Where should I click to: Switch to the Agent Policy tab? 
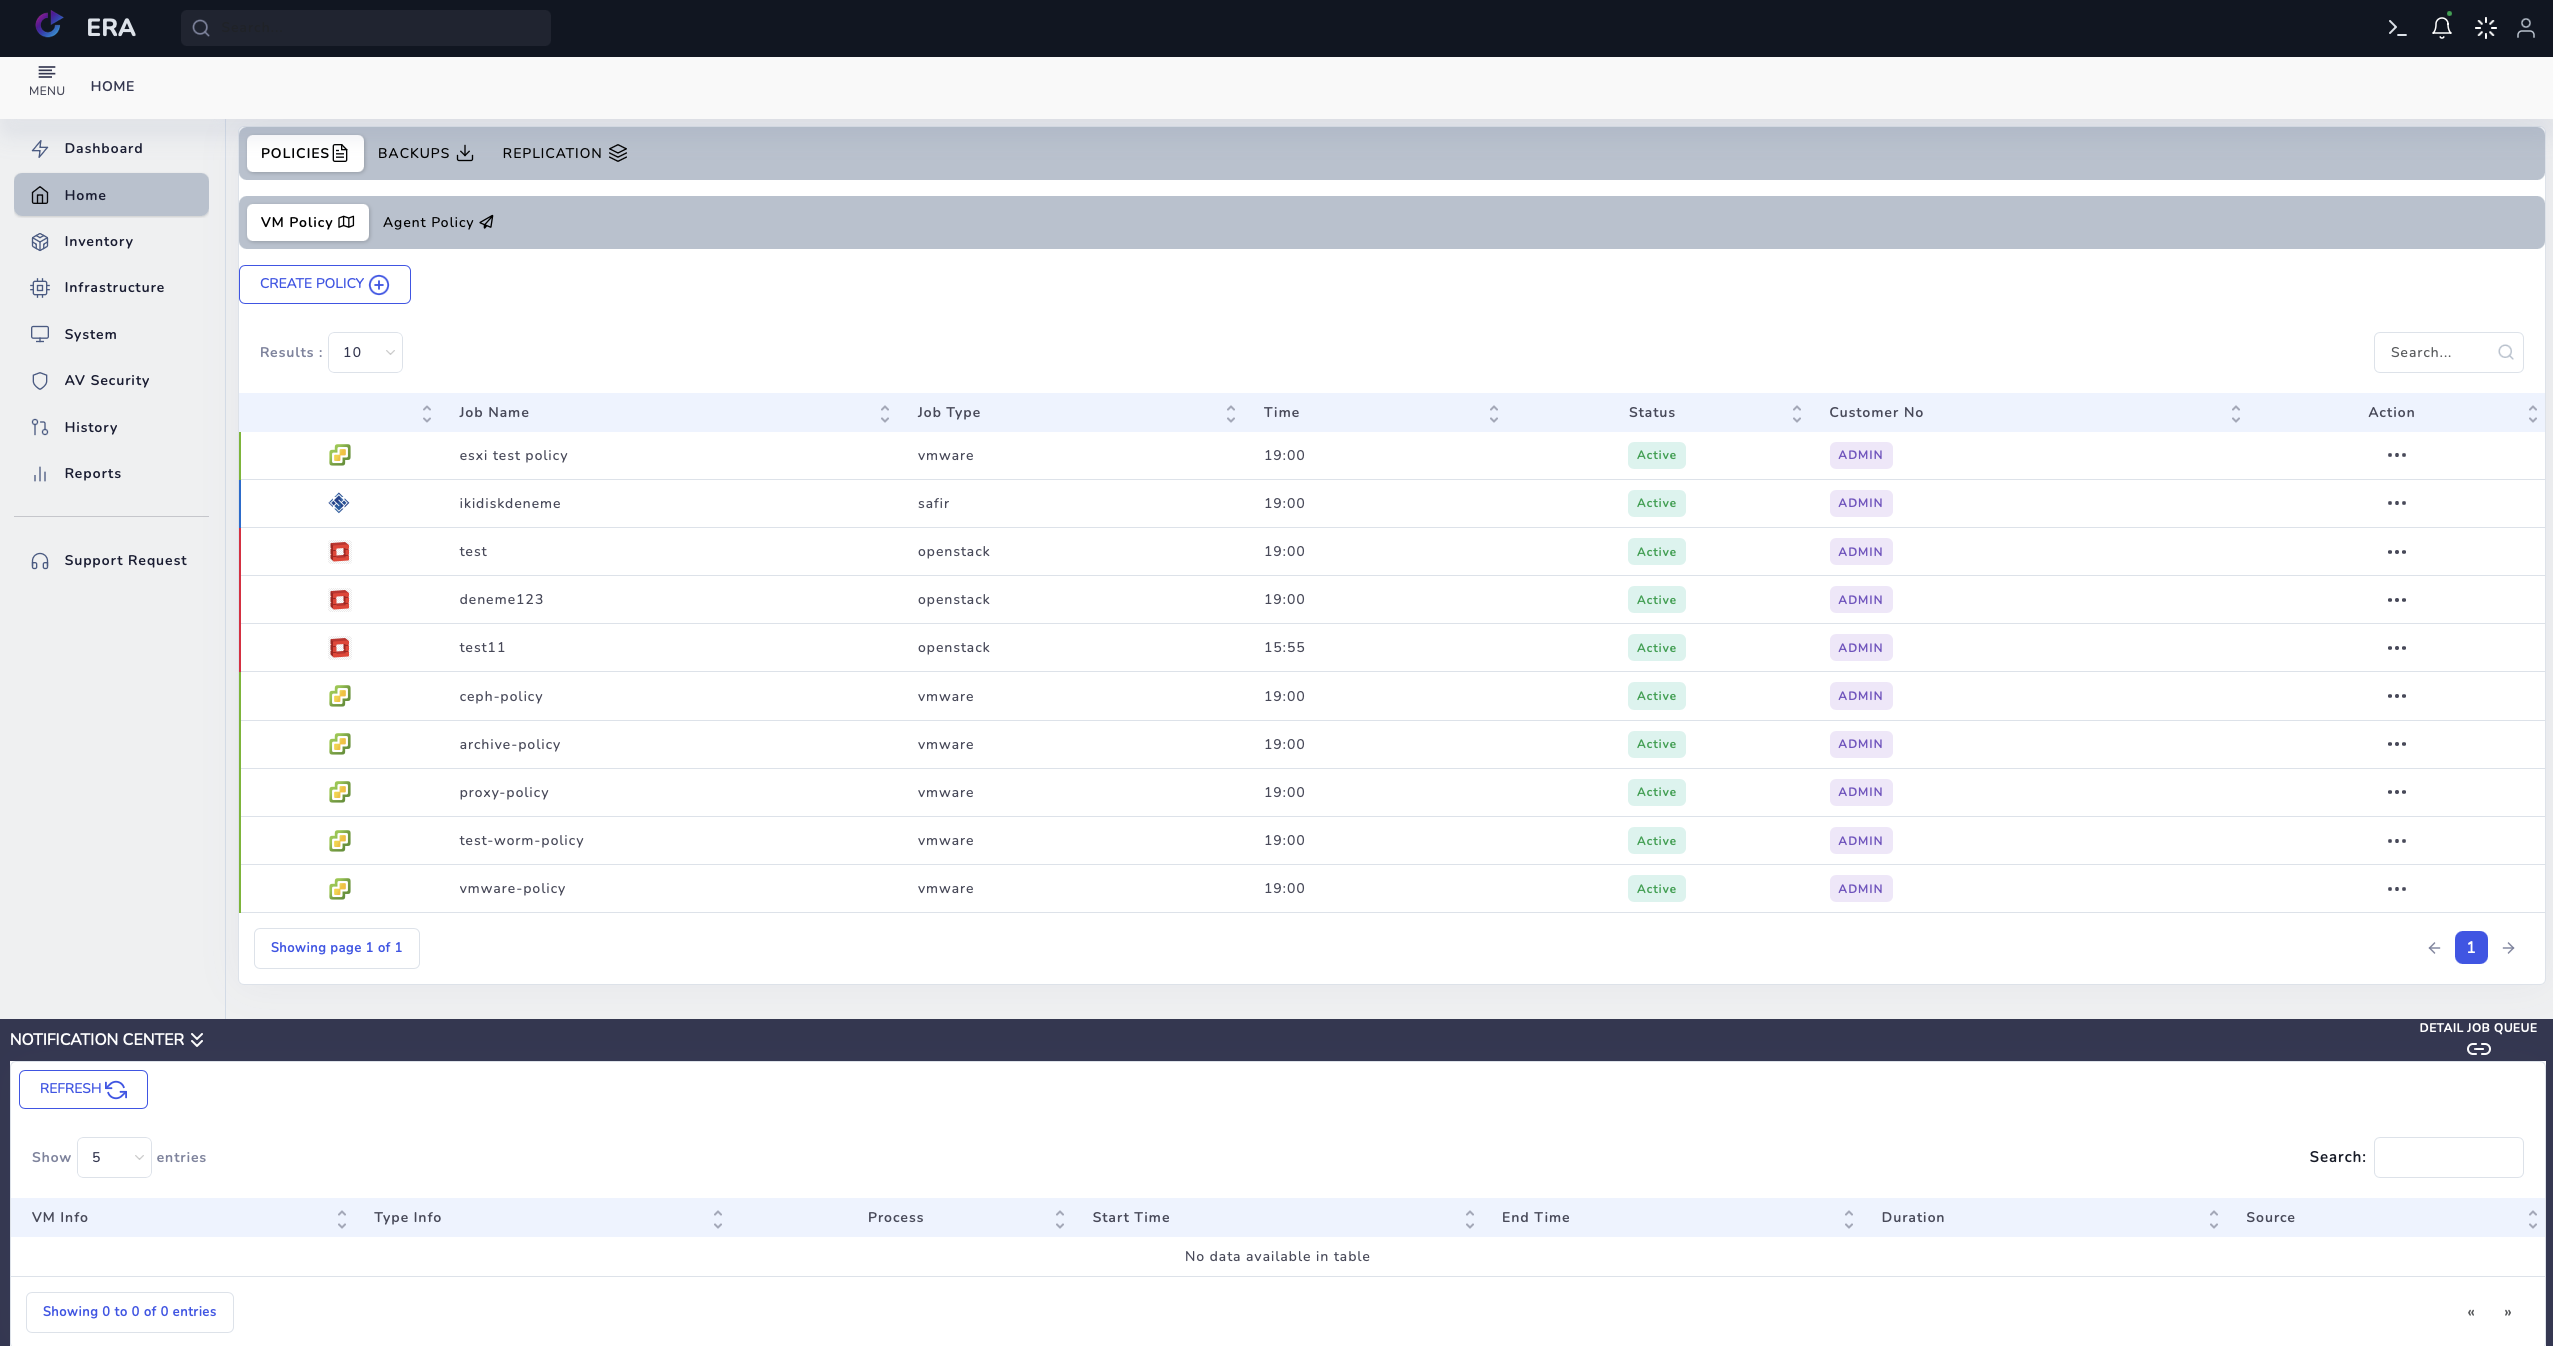tap(438, 222)
